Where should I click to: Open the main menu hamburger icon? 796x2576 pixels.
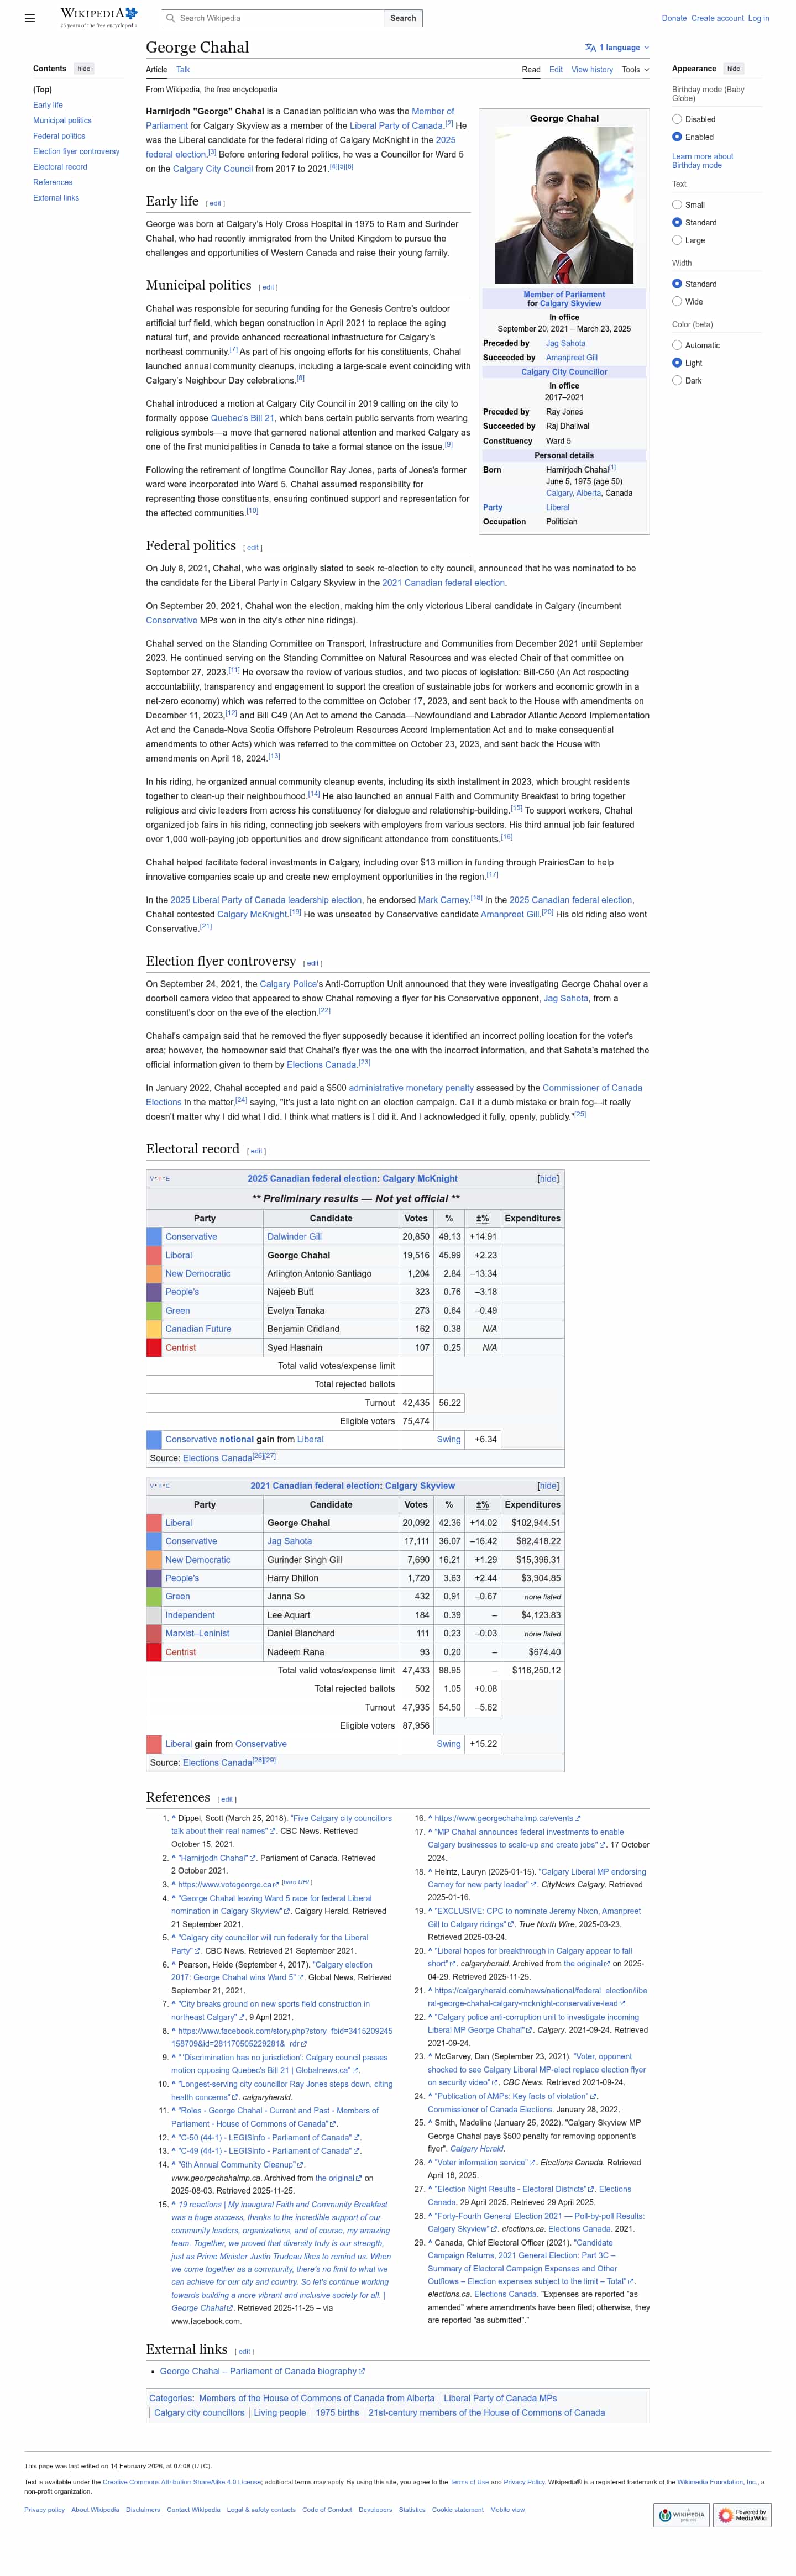pyautogui.click(x=30, y=18)
